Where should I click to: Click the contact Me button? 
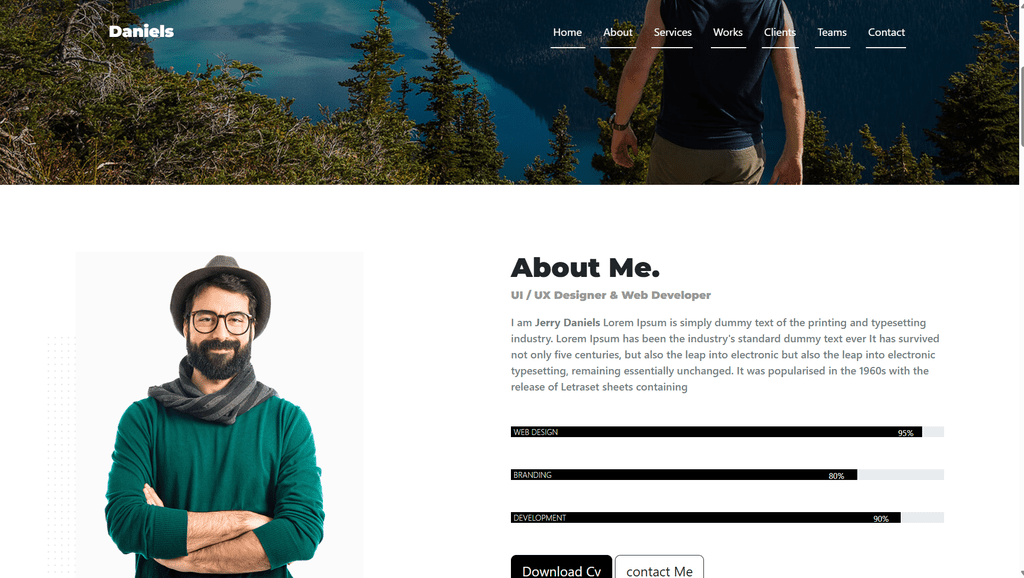coord(659,568)
